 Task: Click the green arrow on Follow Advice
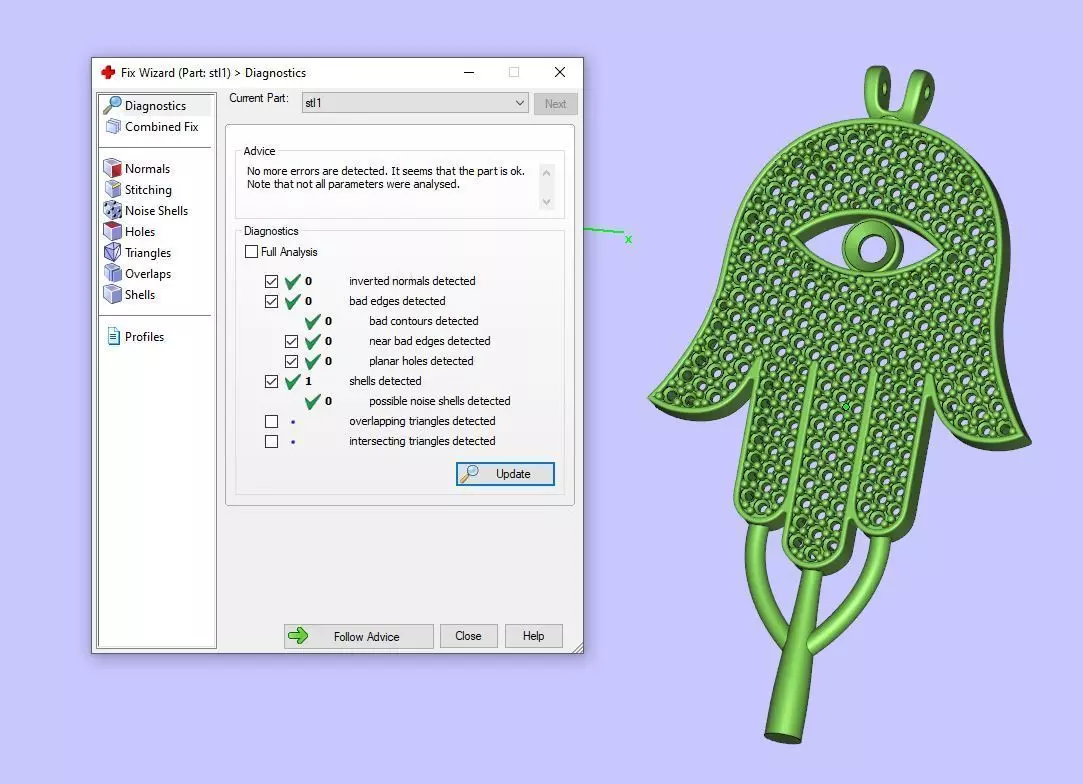click(x=298, y=635)
